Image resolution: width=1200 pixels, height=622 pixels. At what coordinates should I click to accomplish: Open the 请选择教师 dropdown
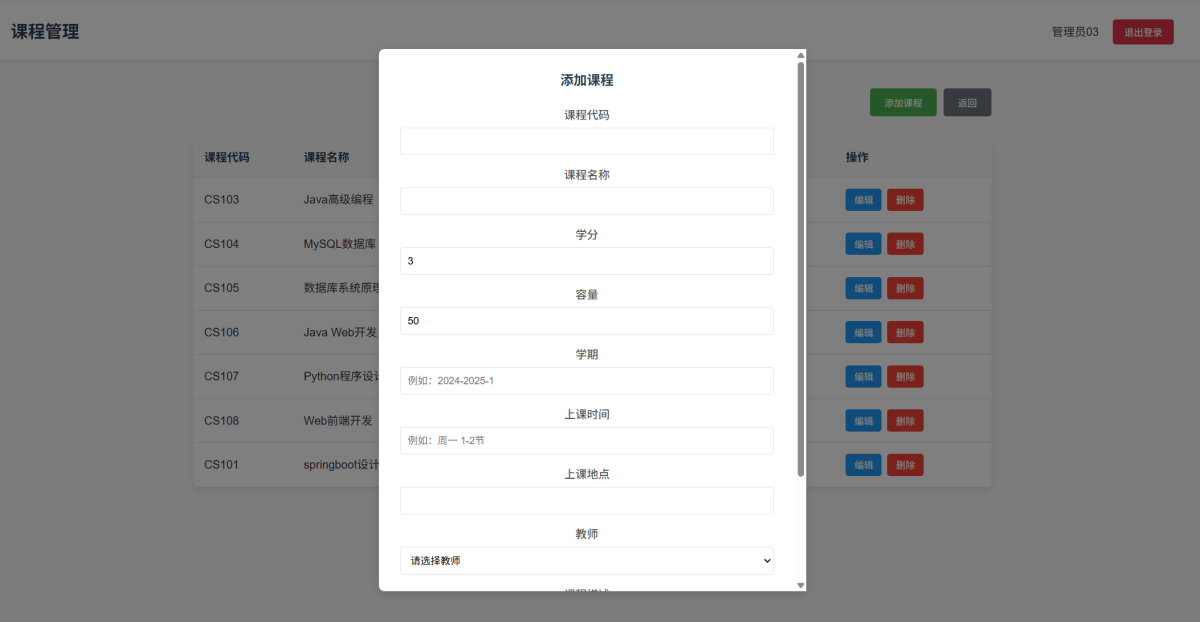[586, 561]
